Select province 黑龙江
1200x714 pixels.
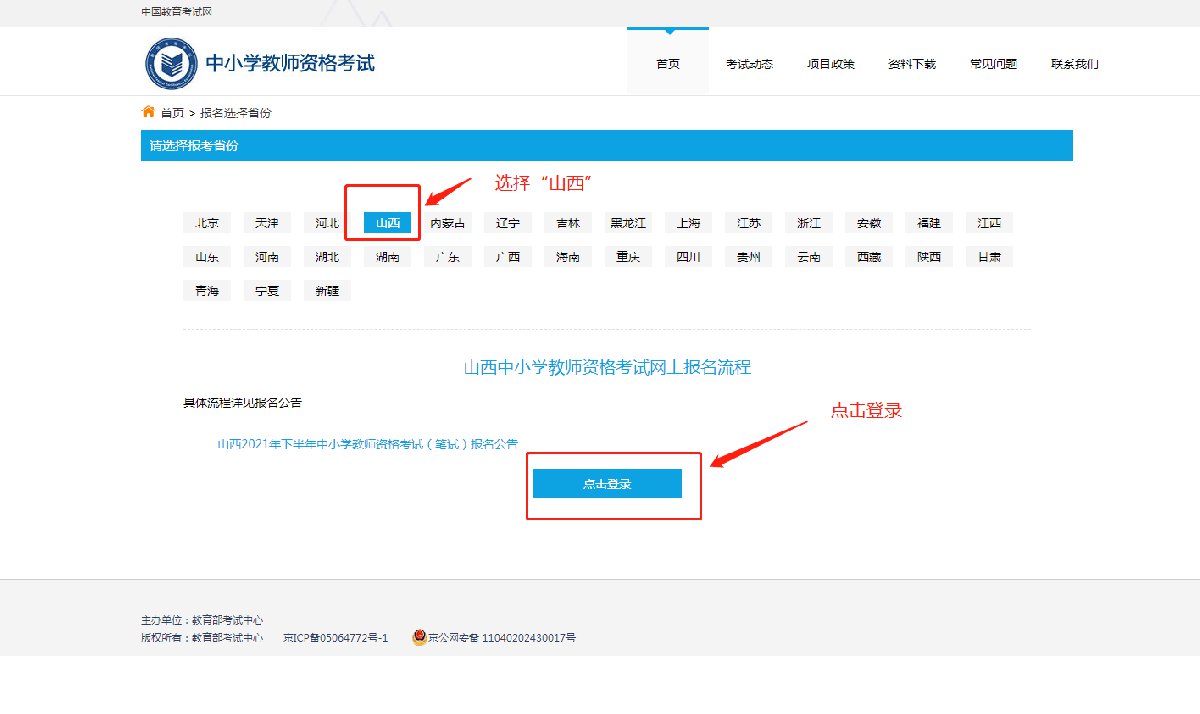628,223
